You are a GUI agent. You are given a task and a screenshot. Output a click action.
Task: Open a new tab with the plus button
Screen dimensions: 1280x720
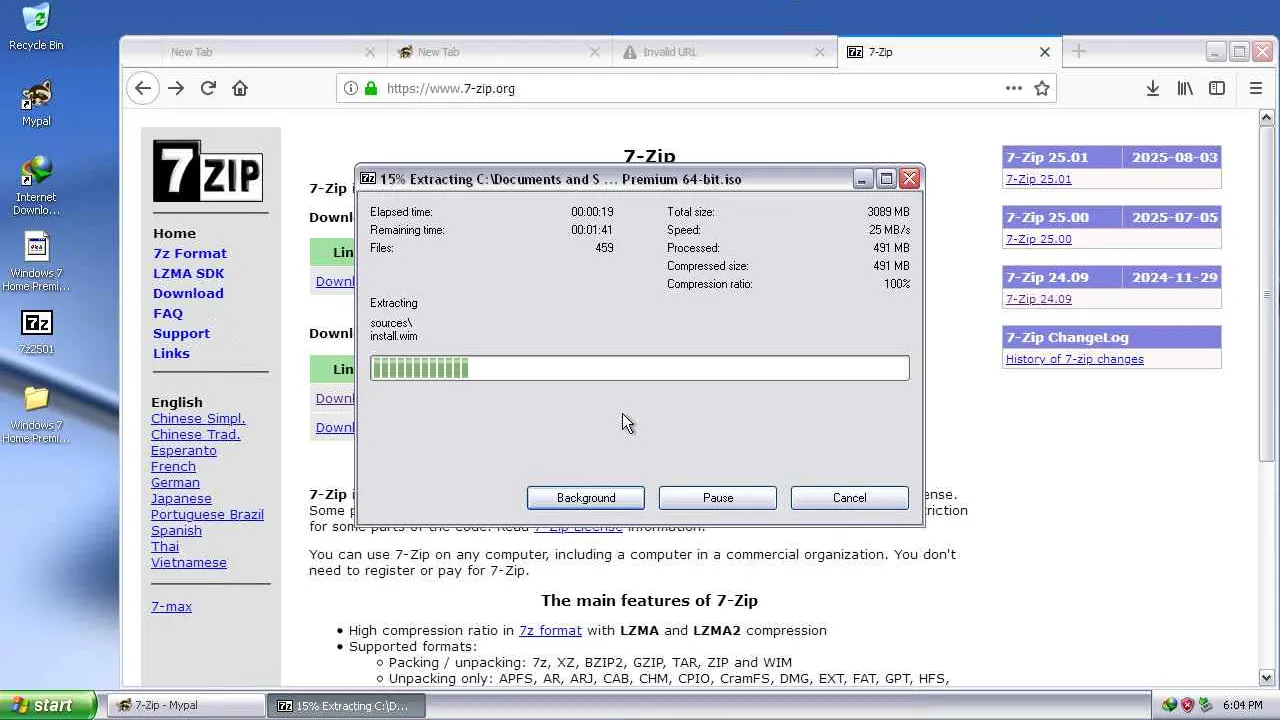pos(1078,52)
